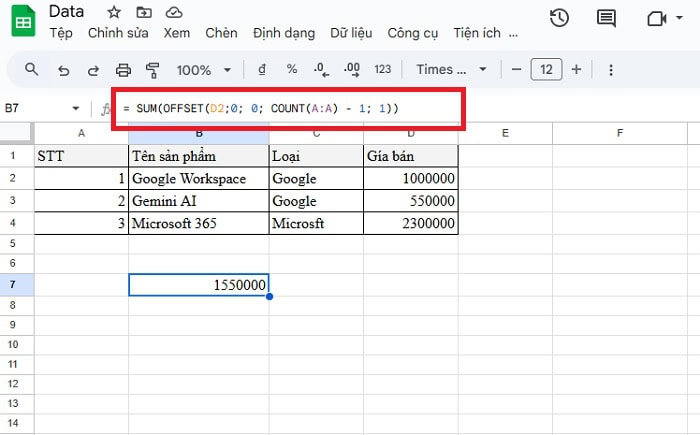Click the move to folder icon

pyautogui.click(x=144, y=12)
